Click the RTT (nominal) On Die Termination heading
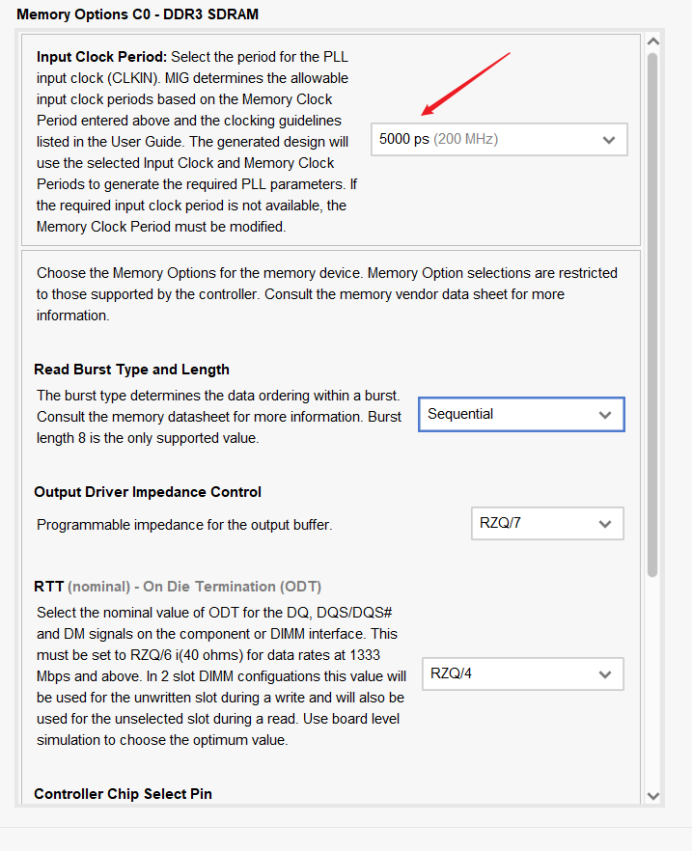Screen dimensions: 692x852 pos(177,586)
